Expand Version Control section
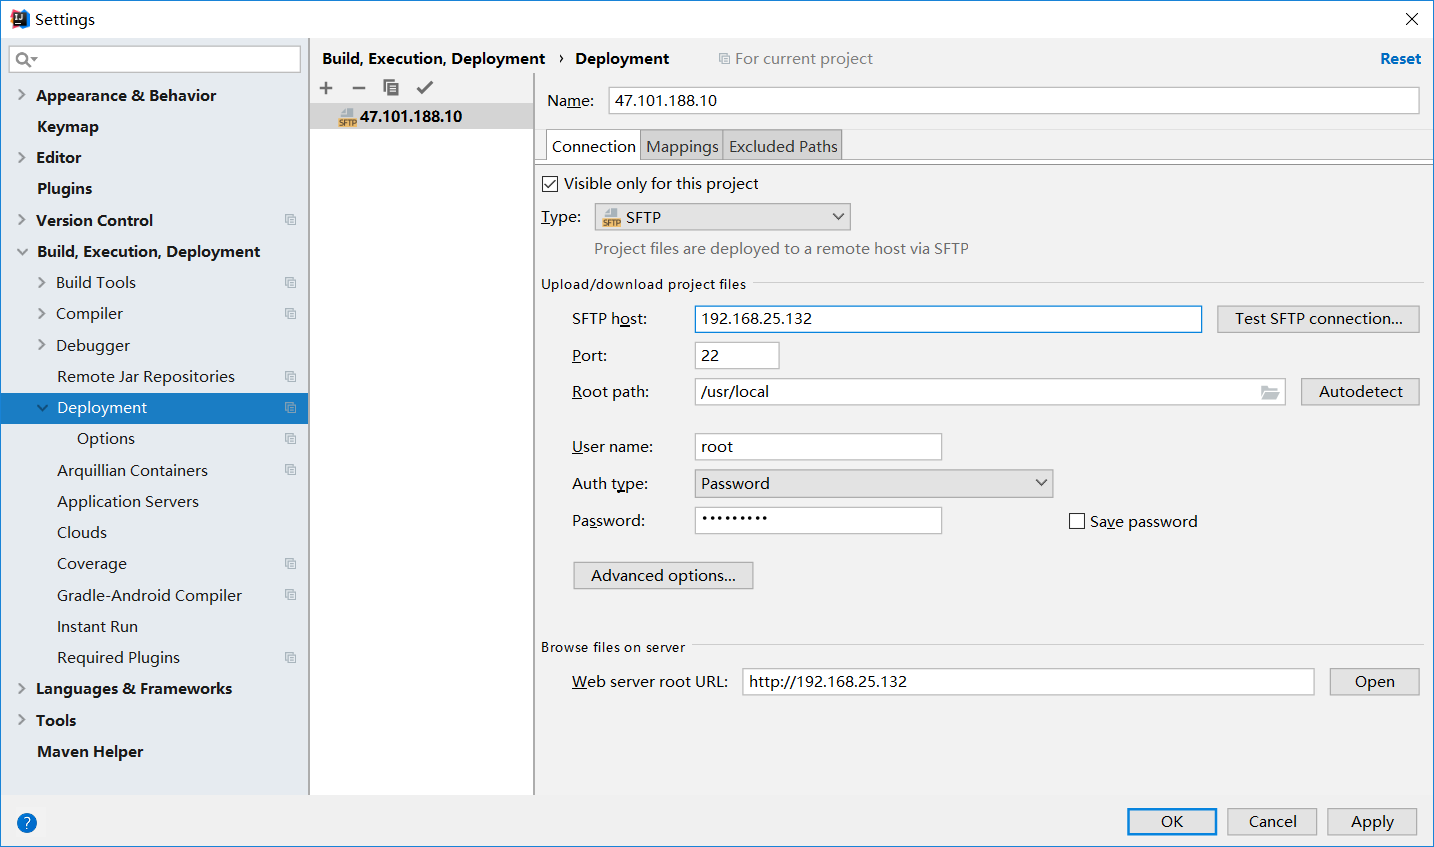This screenshot has height=847, width=1434. pyautogui.click(x=22, y=220)
